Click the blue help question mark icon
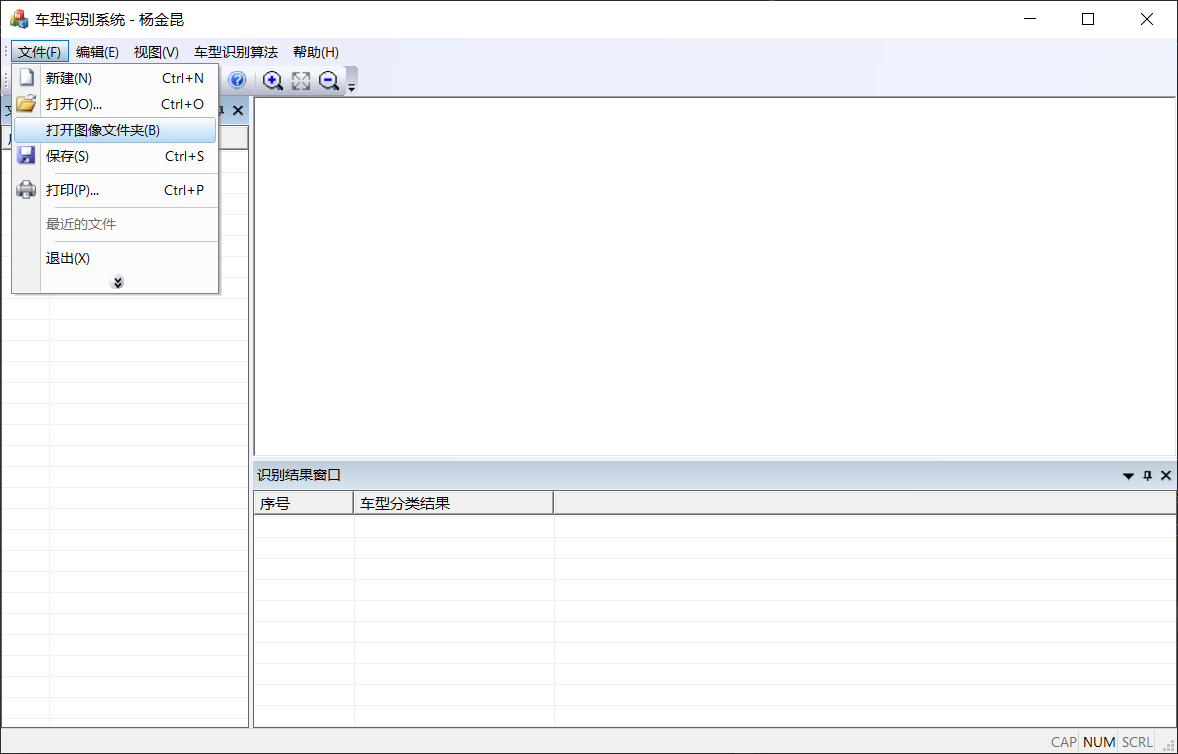Screen dimensions: 1178x754 click(x=237, y=81)
